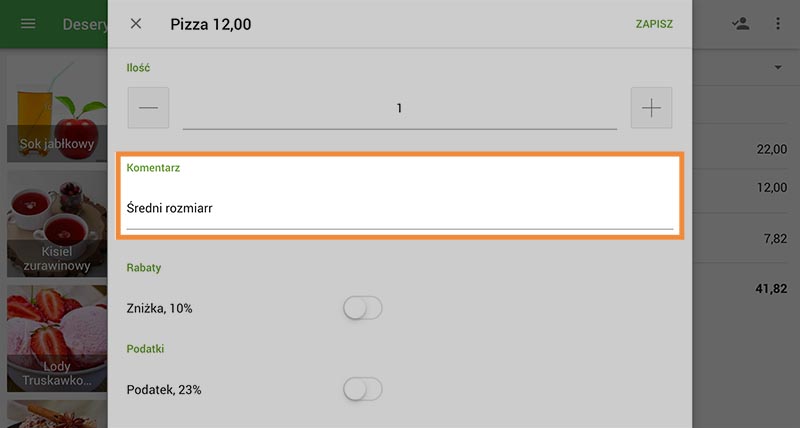Decrease quantity with minus button
This screenshot has height=428, width=800.
tap(148, 108)
